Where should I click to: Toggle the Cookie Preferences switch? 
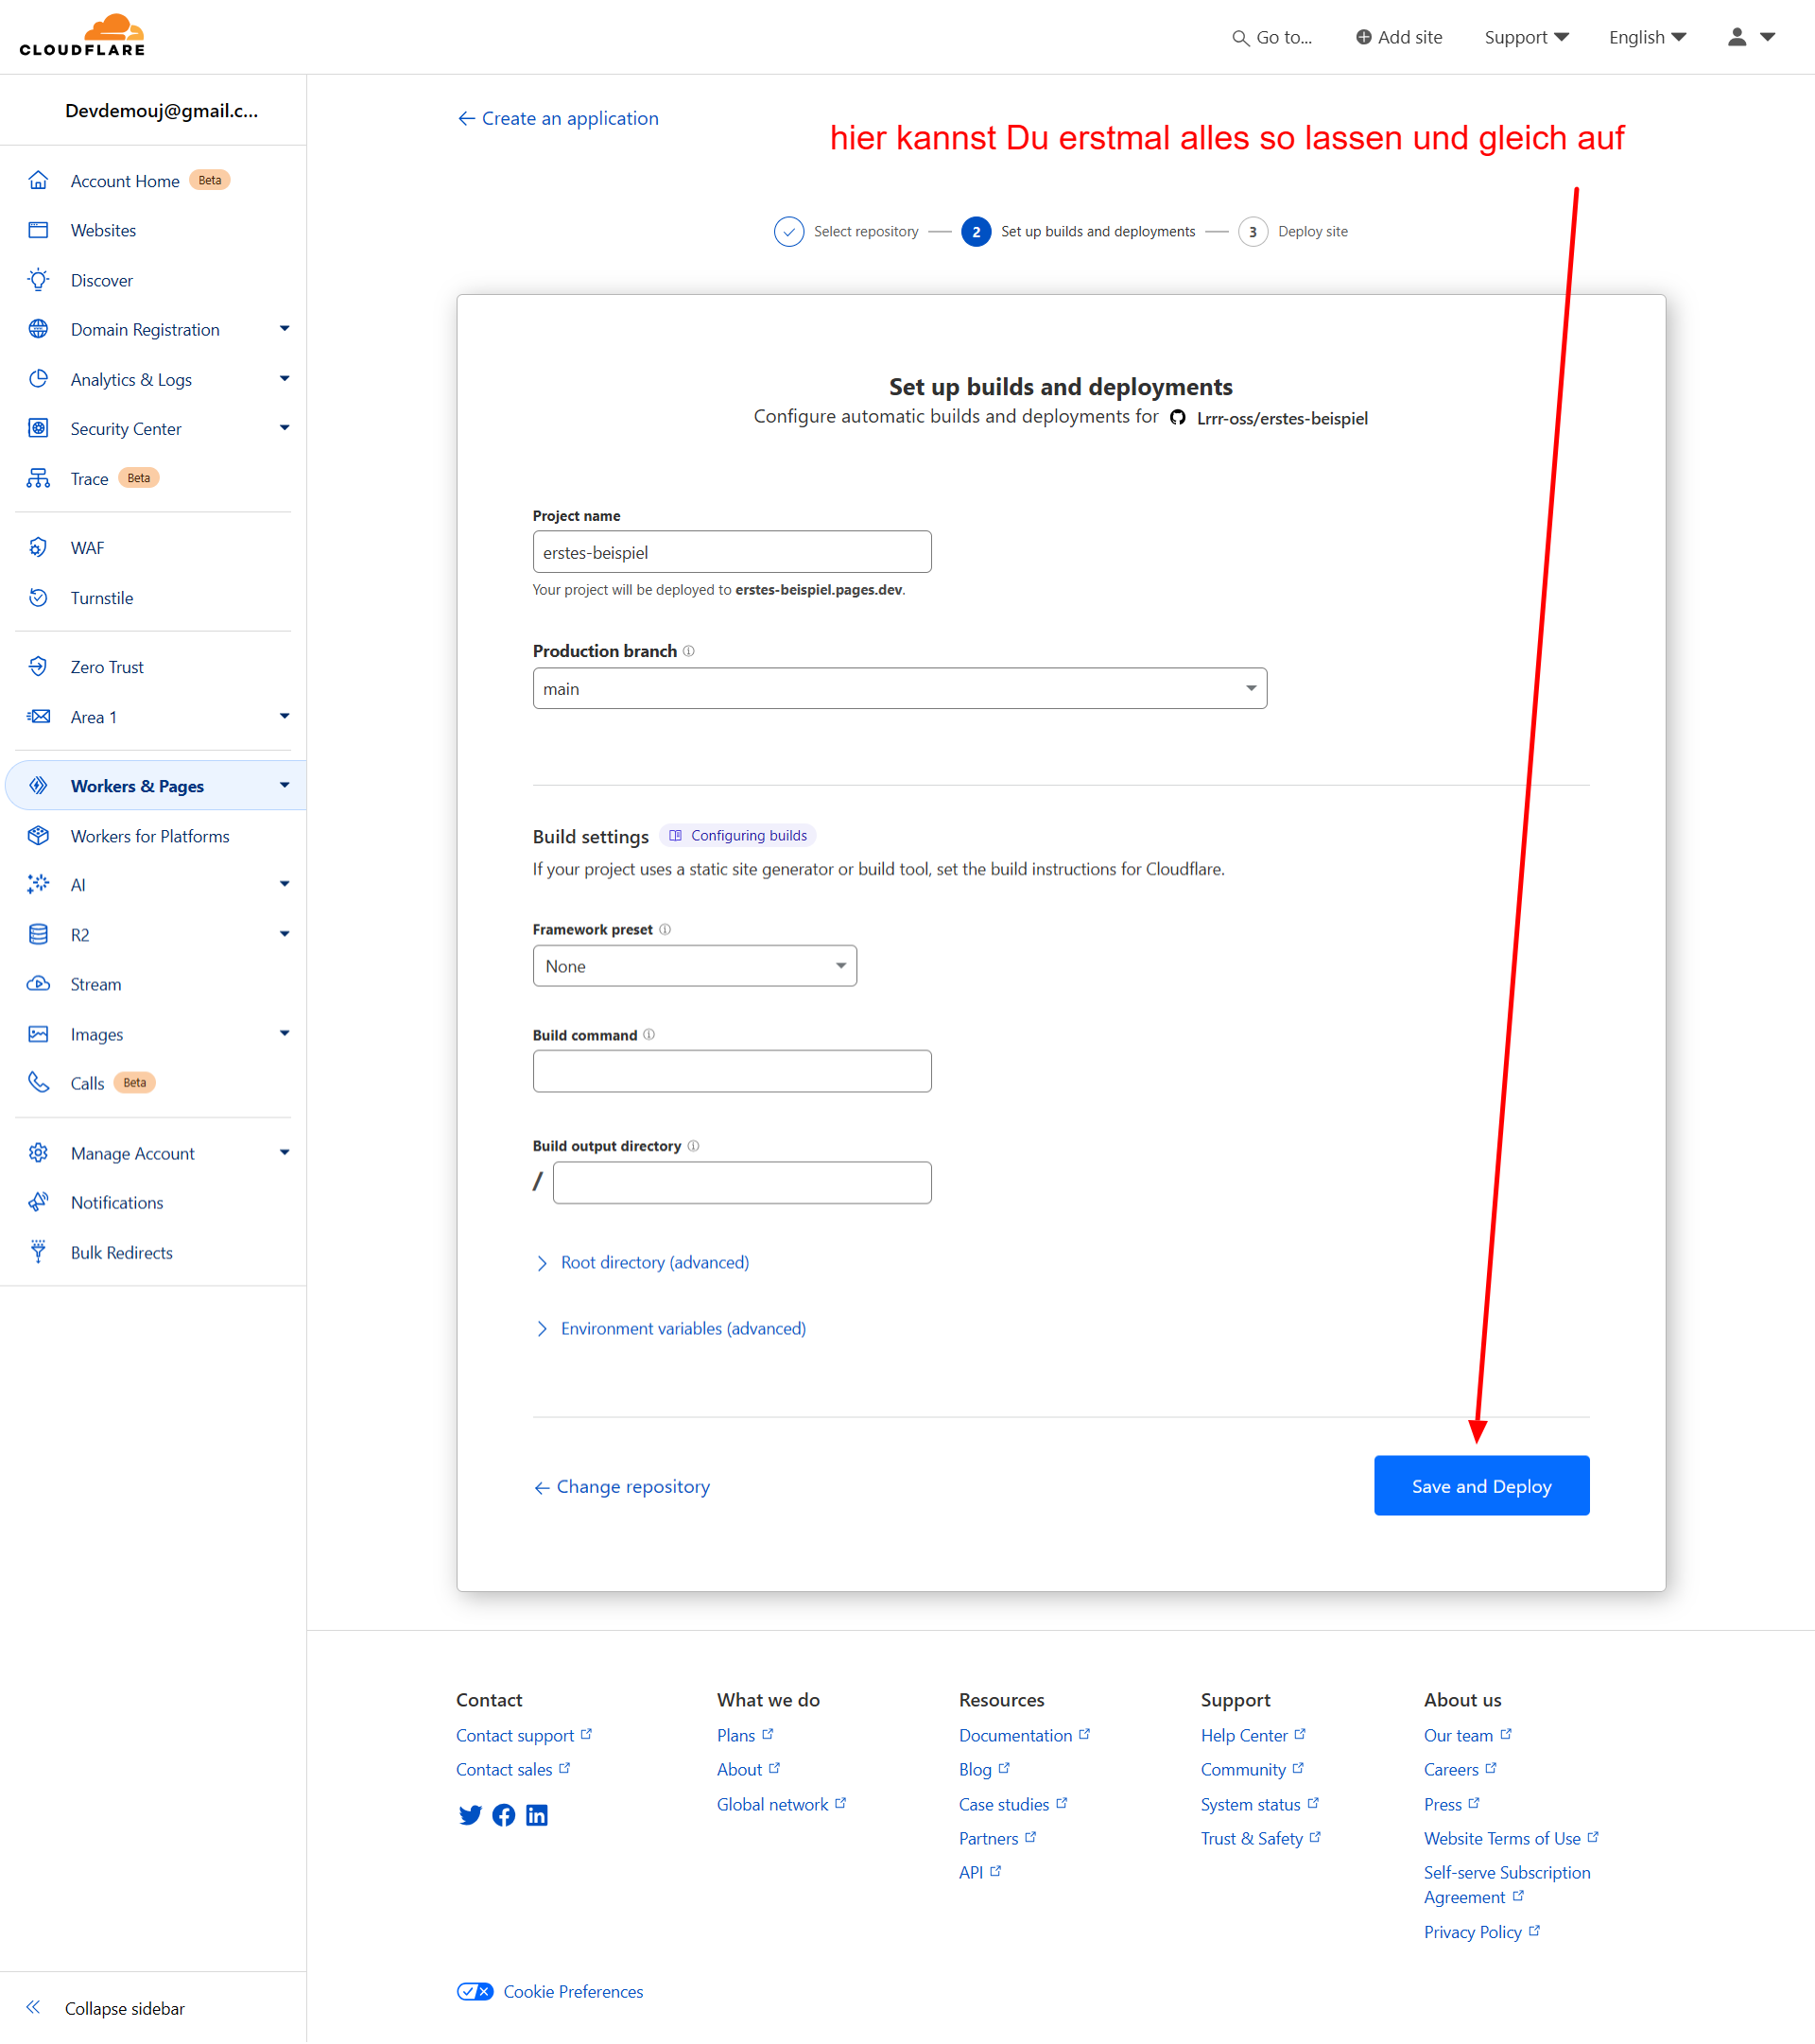475,1991
